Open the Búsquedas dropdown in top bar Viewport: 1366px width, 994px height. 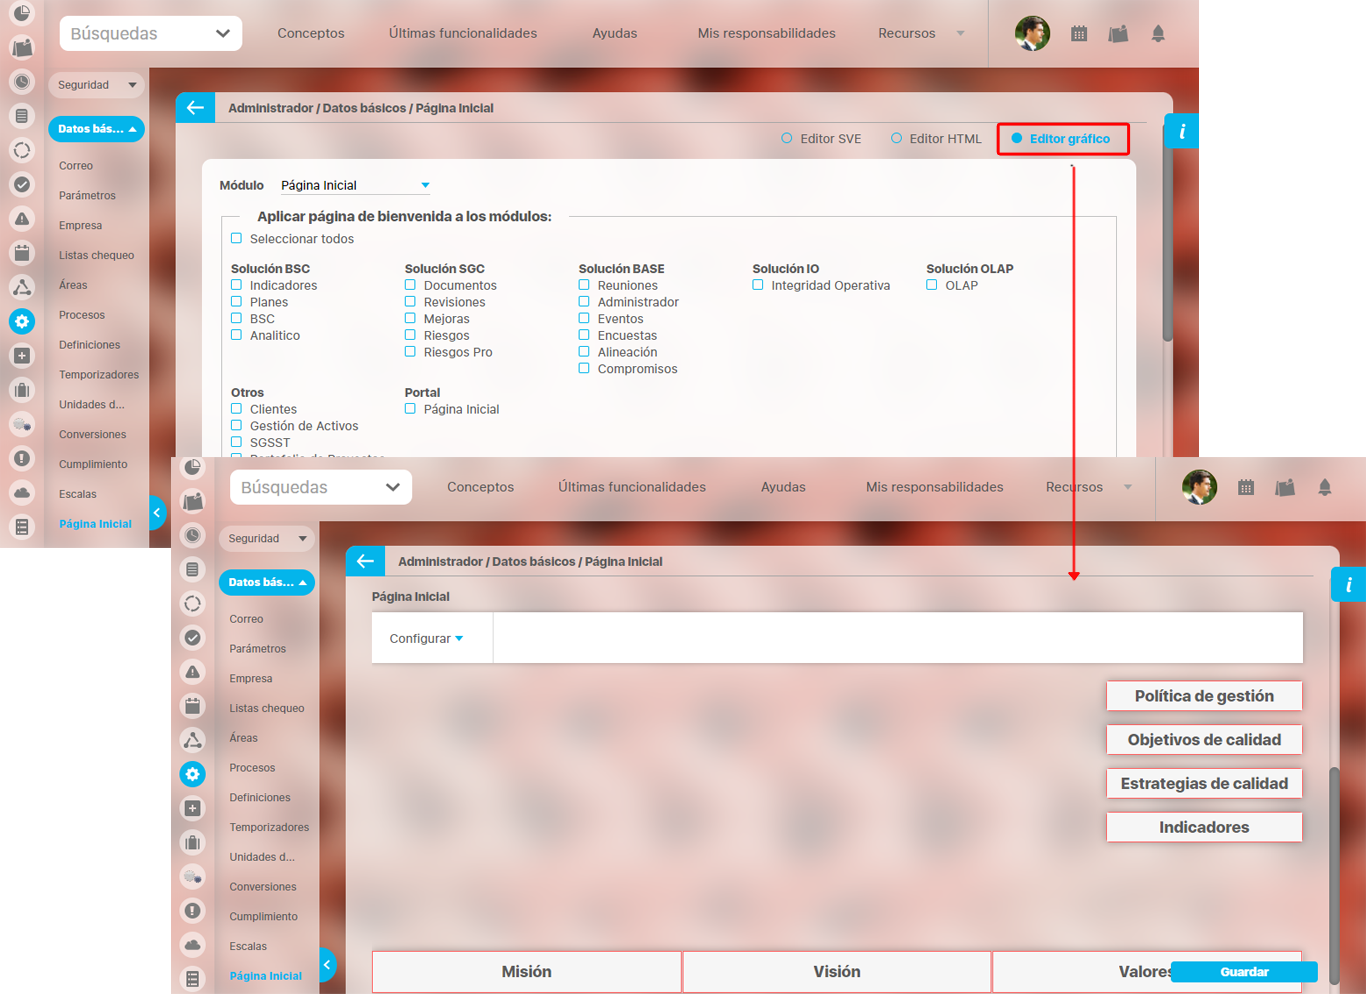pyautogui.click(x=150, y=34)
